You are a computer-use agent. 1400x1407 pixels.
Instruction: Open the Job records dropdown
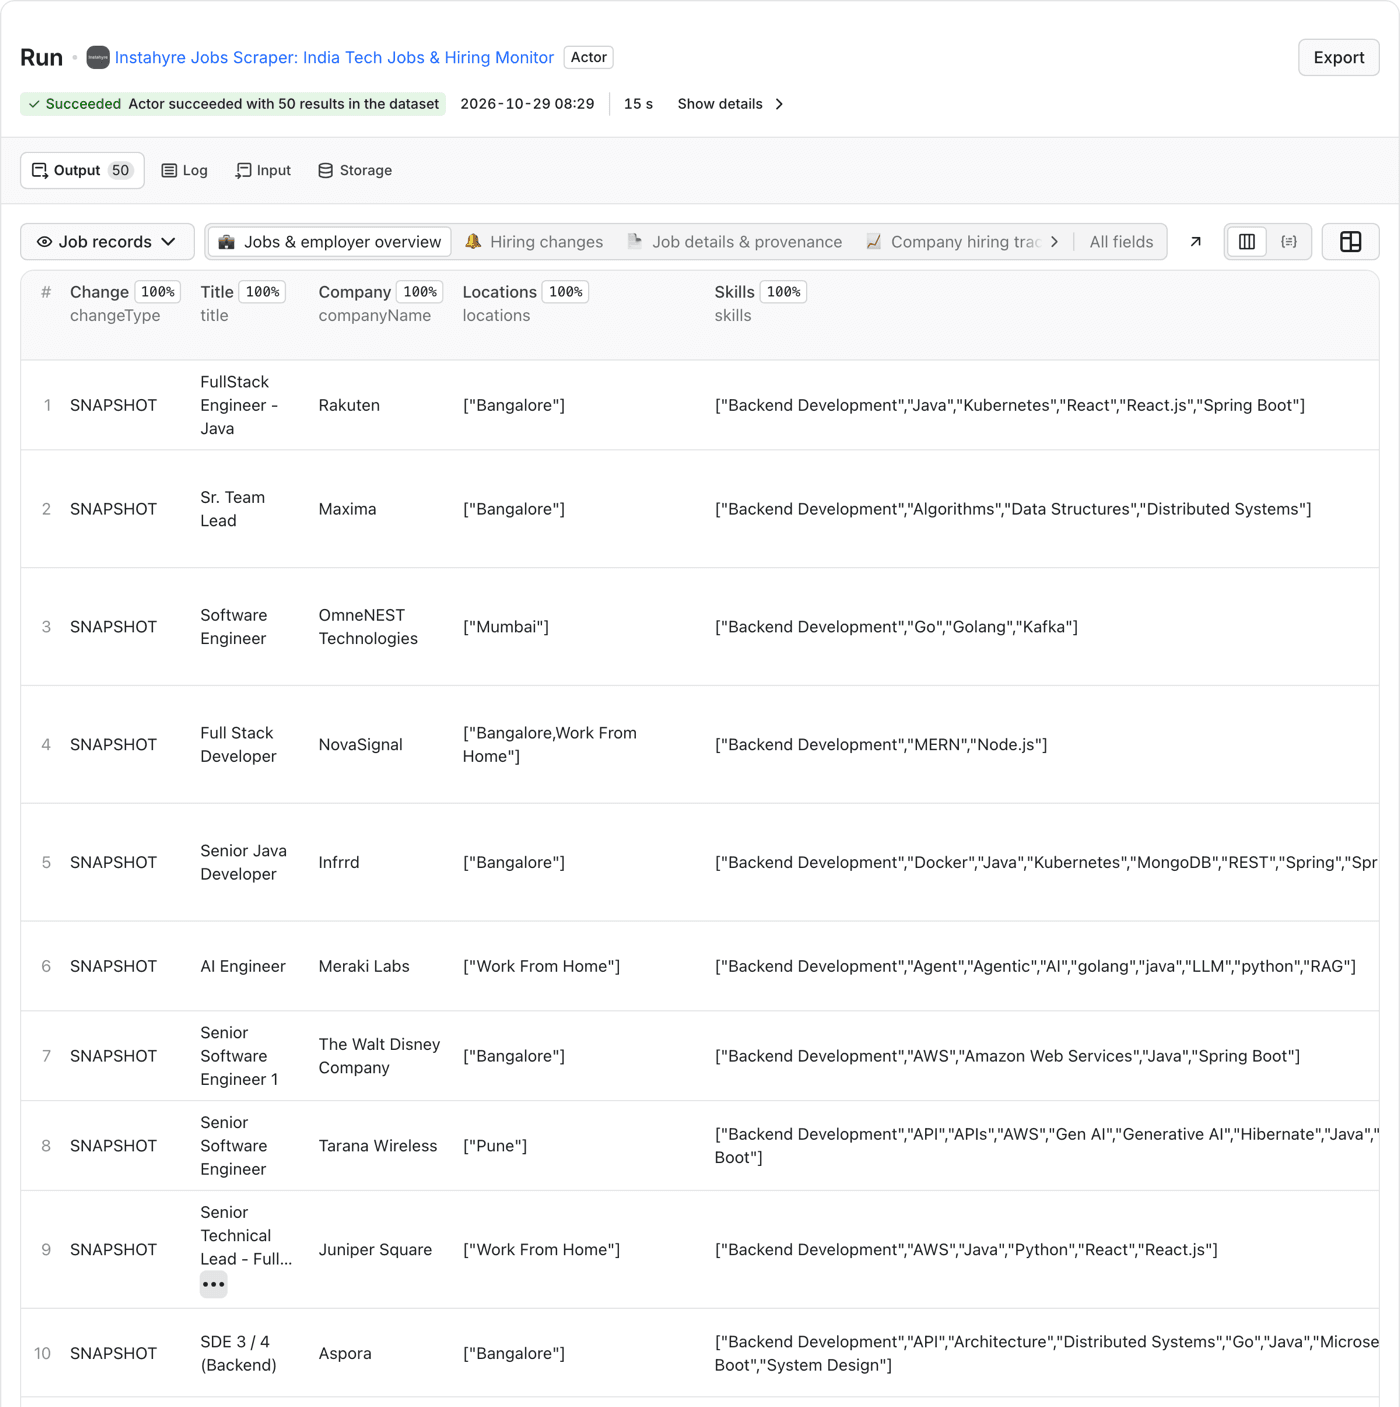[107, 242]
